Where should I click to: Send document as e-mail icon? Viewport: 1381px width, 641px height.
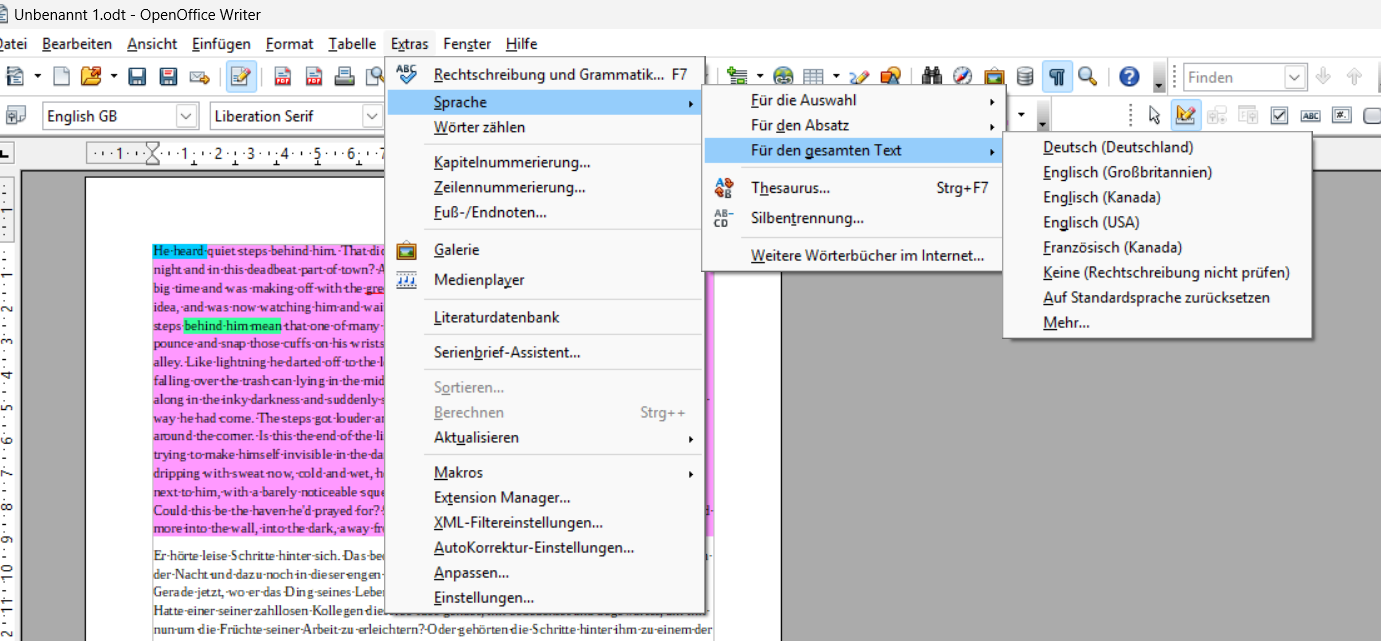click(x=199, y=77)
